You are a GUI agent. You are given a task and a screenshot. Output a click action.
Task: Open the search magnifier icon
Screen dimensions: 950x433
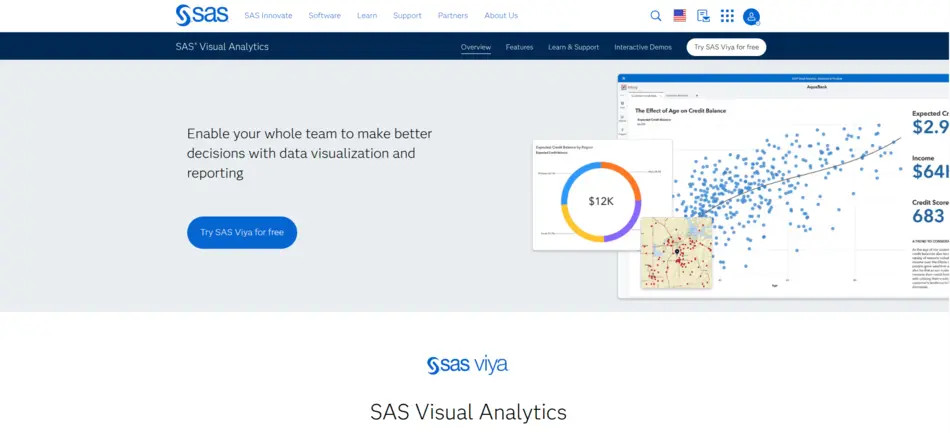click(656, 16)
